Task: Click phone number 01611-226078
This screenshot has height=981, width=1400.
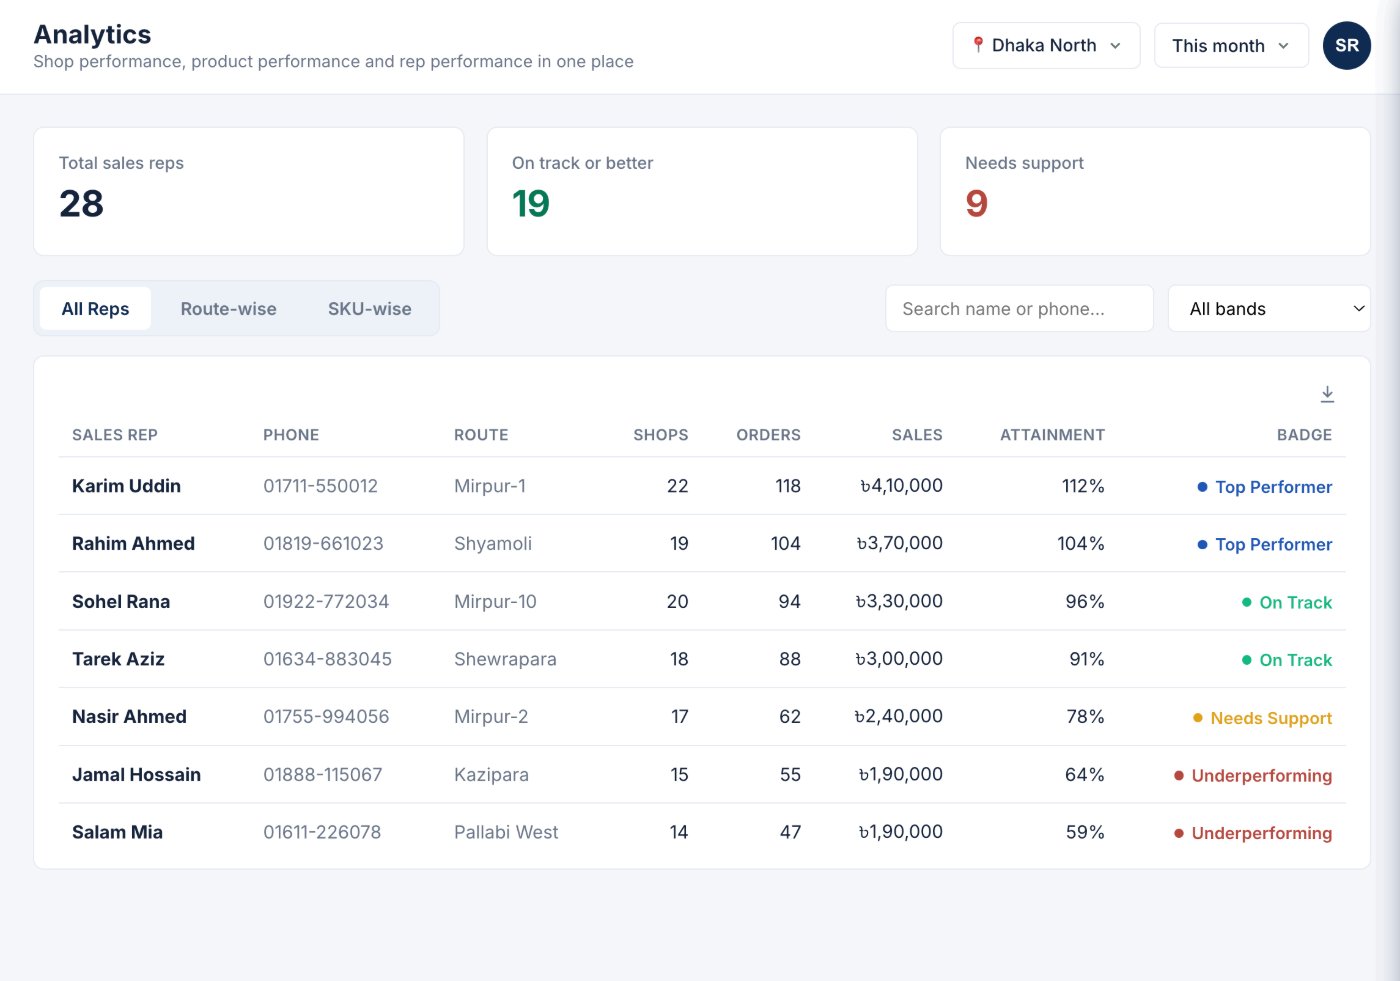Action: (322, 832)
